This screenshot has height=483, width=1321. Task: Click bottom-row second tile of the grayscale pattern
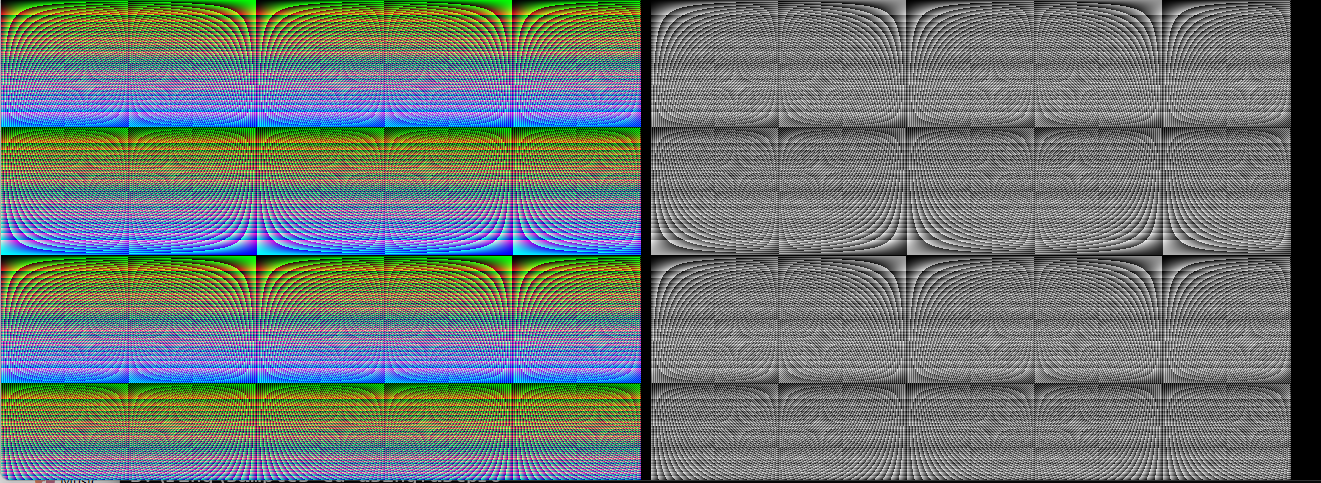click(843, 431)
